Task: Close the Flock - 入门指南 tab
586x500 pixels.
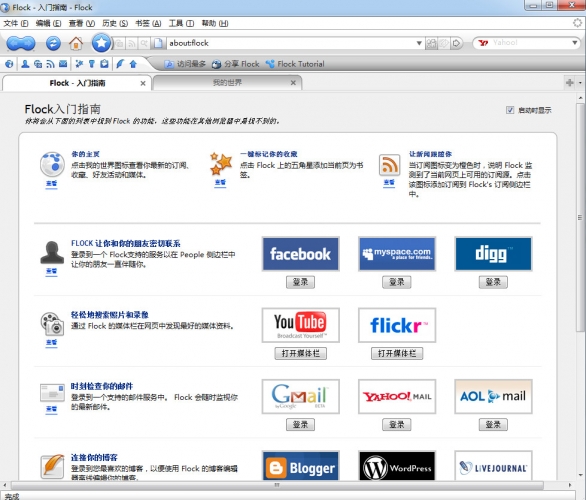Action: tap(143, 83)
